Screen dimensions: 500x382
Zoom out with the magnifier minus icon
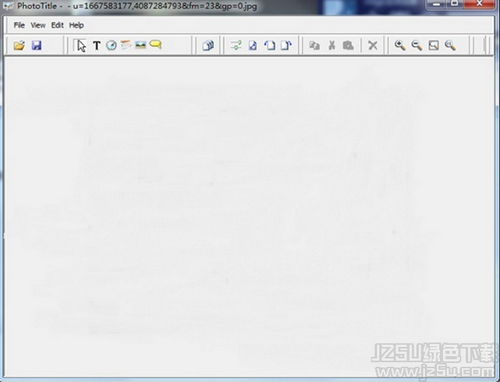(x=417, y=45)
